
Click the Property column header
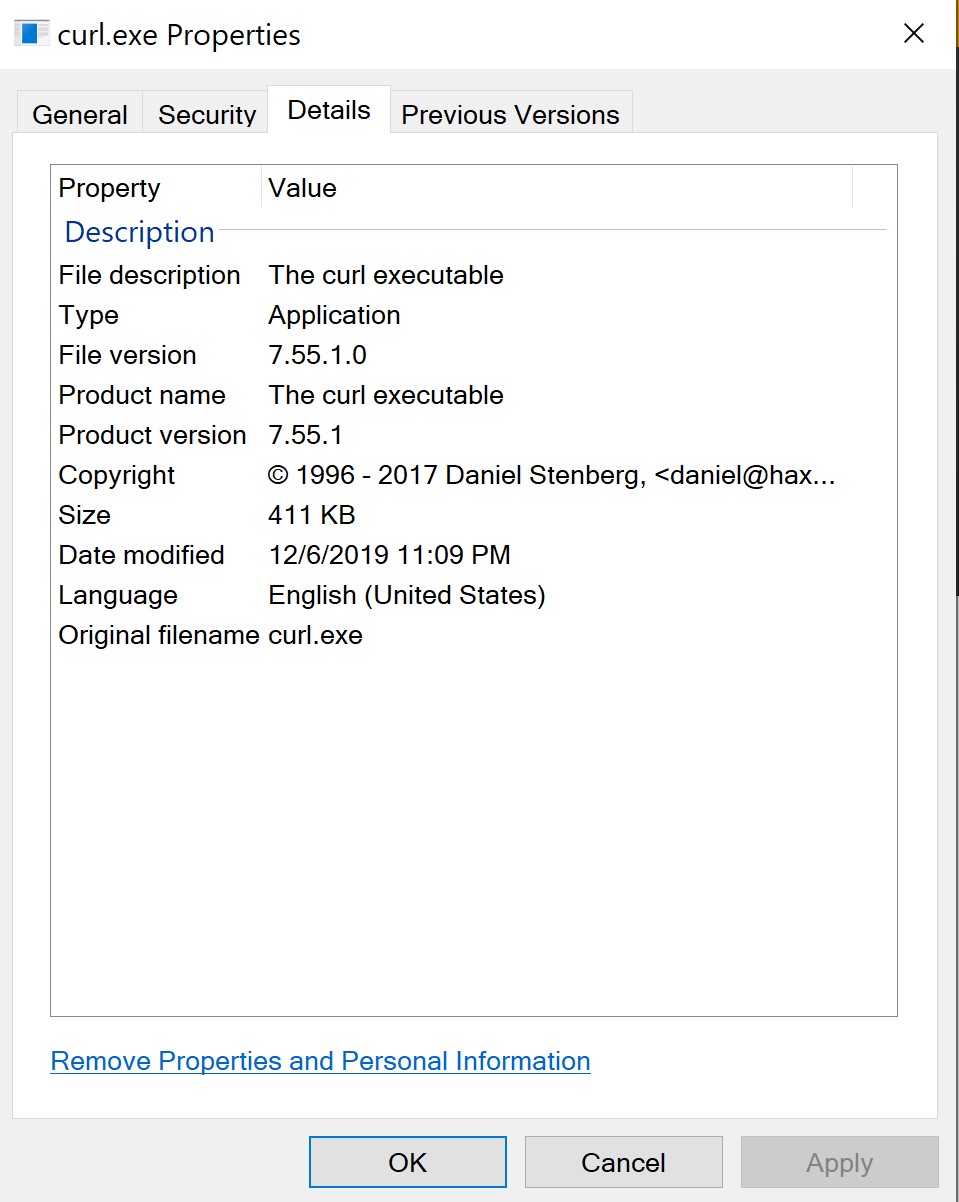point(109,188)
